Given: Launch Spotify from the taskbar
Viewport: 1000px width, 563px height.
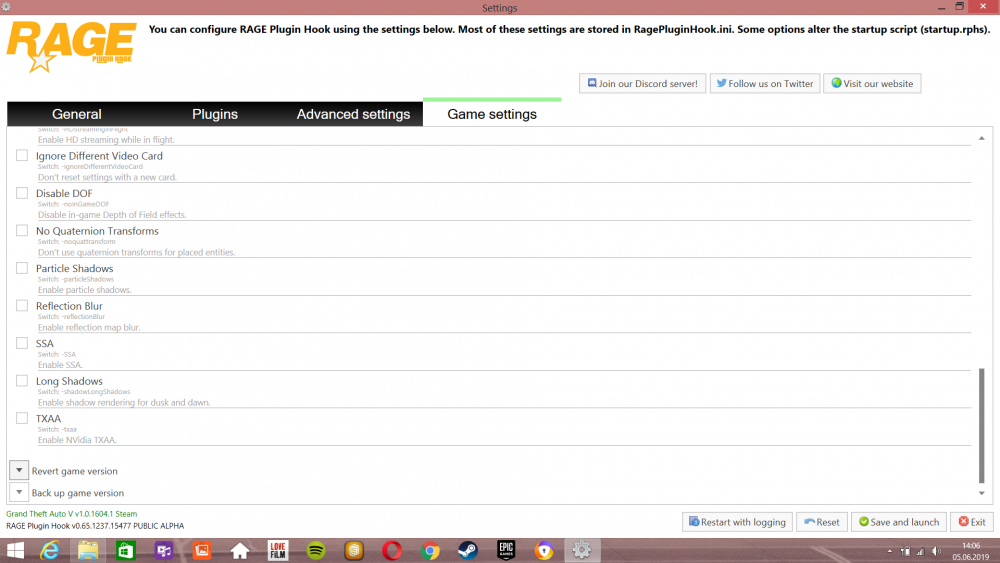Looking at the screenshot, I should [316, 550].
